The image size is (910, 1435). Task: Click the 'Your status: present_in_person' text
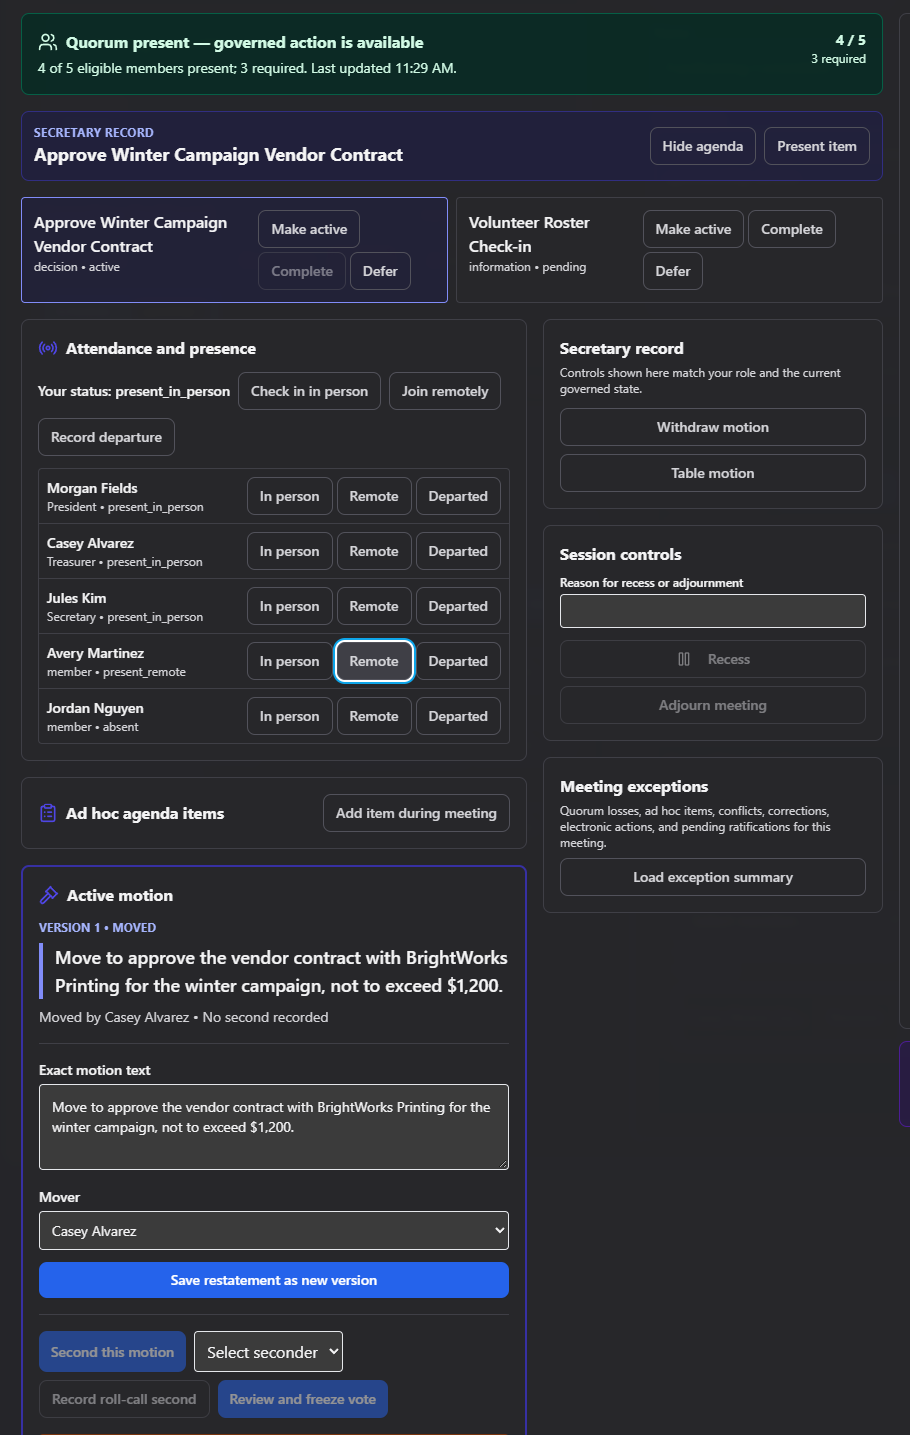point(134,391)
